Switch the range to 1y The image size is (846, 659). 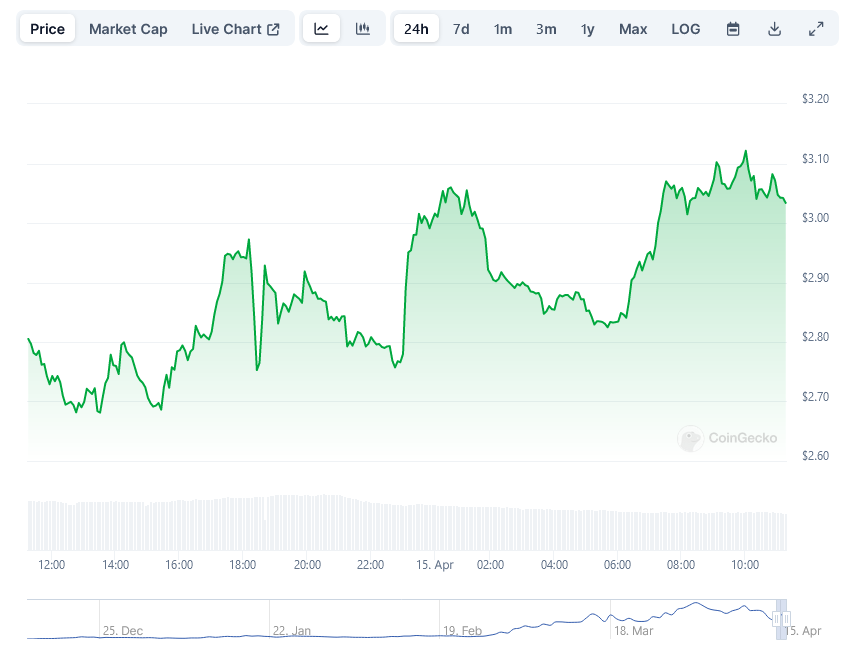pyautogui.click(x=588, y=29)
